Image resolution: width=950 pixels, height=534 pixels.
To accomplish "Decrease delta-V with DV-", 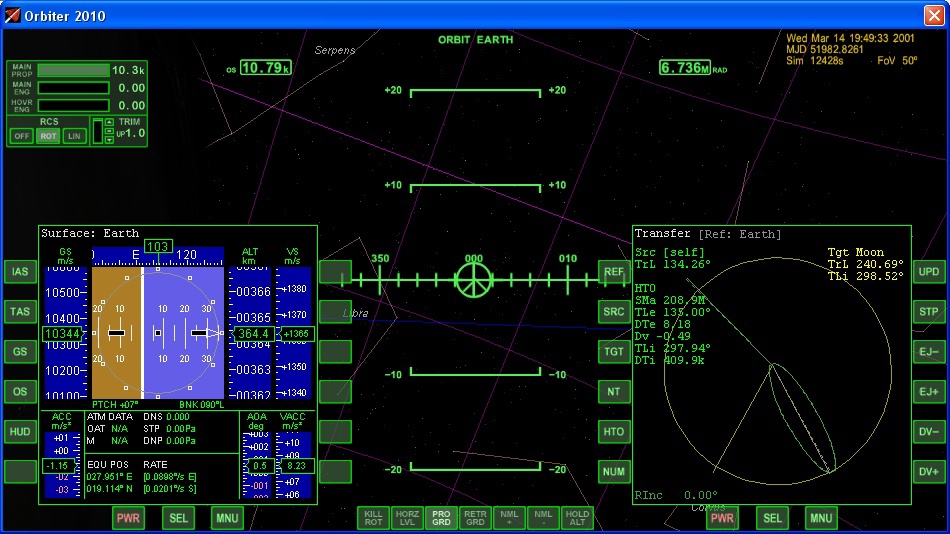I will (929, 432).
